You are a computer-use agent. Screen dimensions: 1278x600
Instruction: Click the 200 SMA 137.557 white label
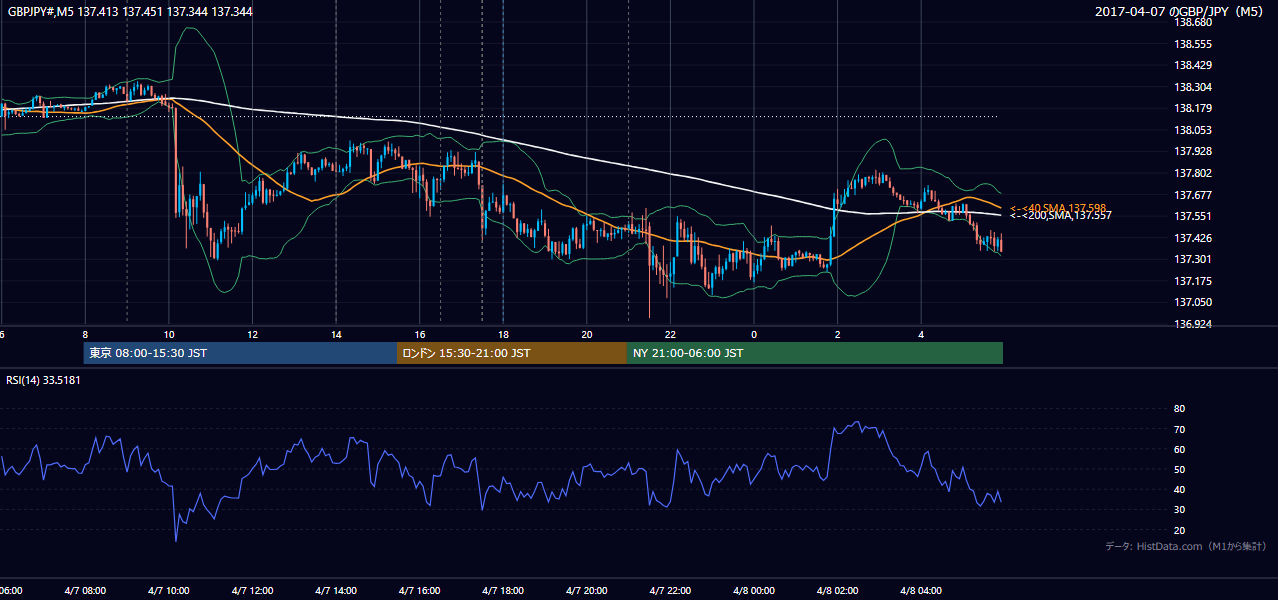pos(1060,216)
